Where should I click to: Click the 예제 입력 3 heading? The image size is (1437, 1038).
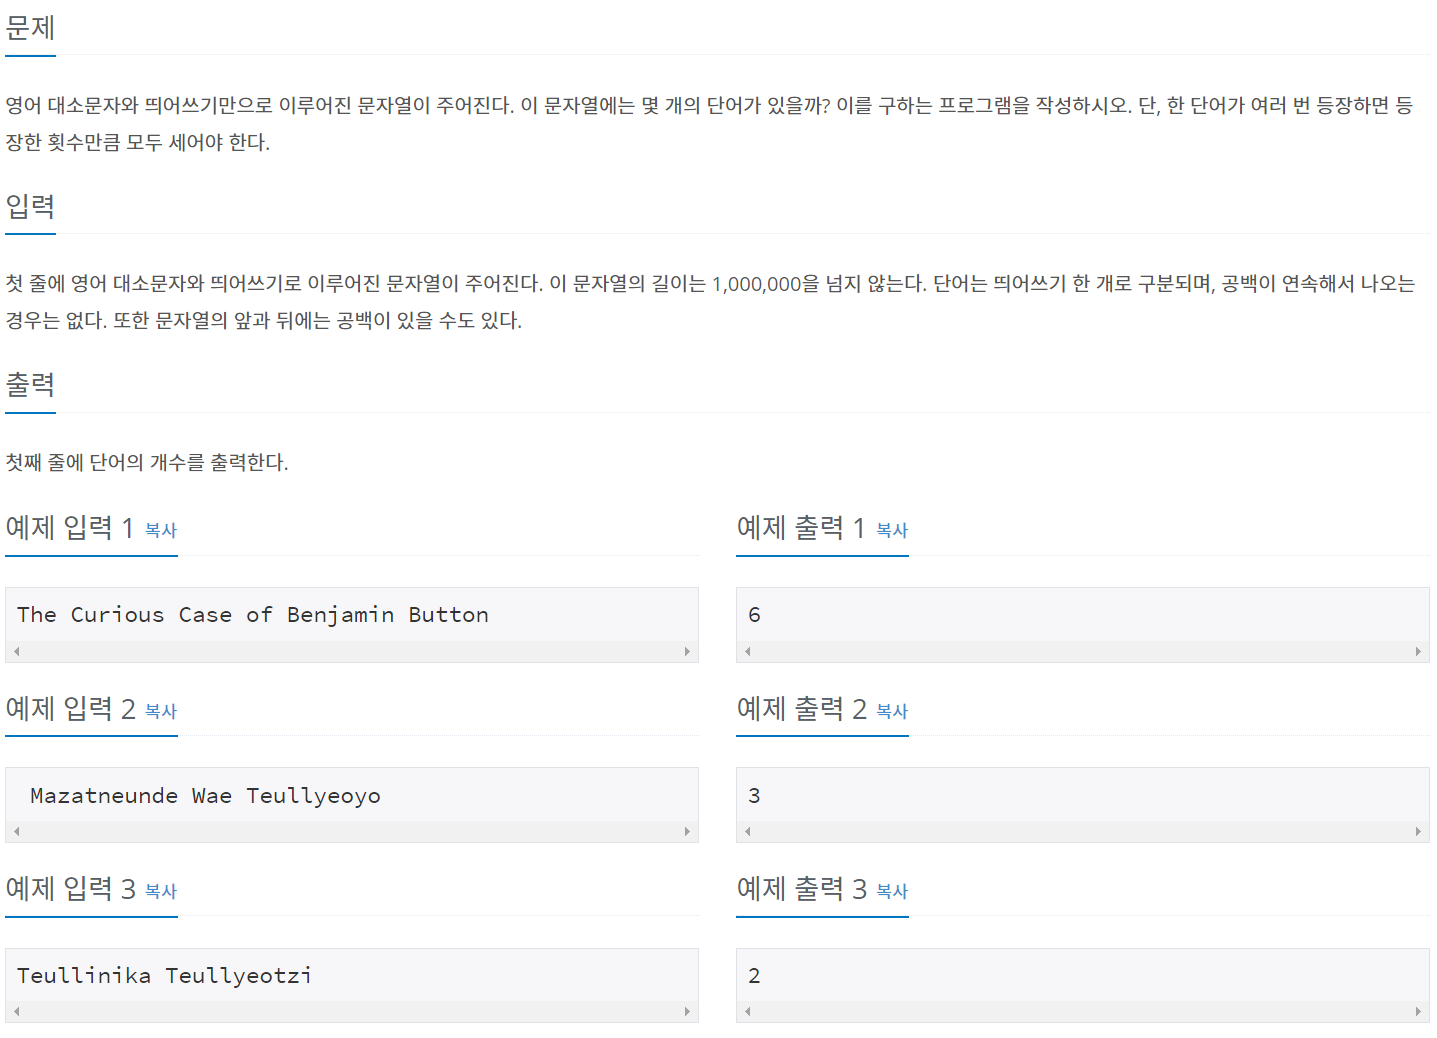tap(68, 889)
